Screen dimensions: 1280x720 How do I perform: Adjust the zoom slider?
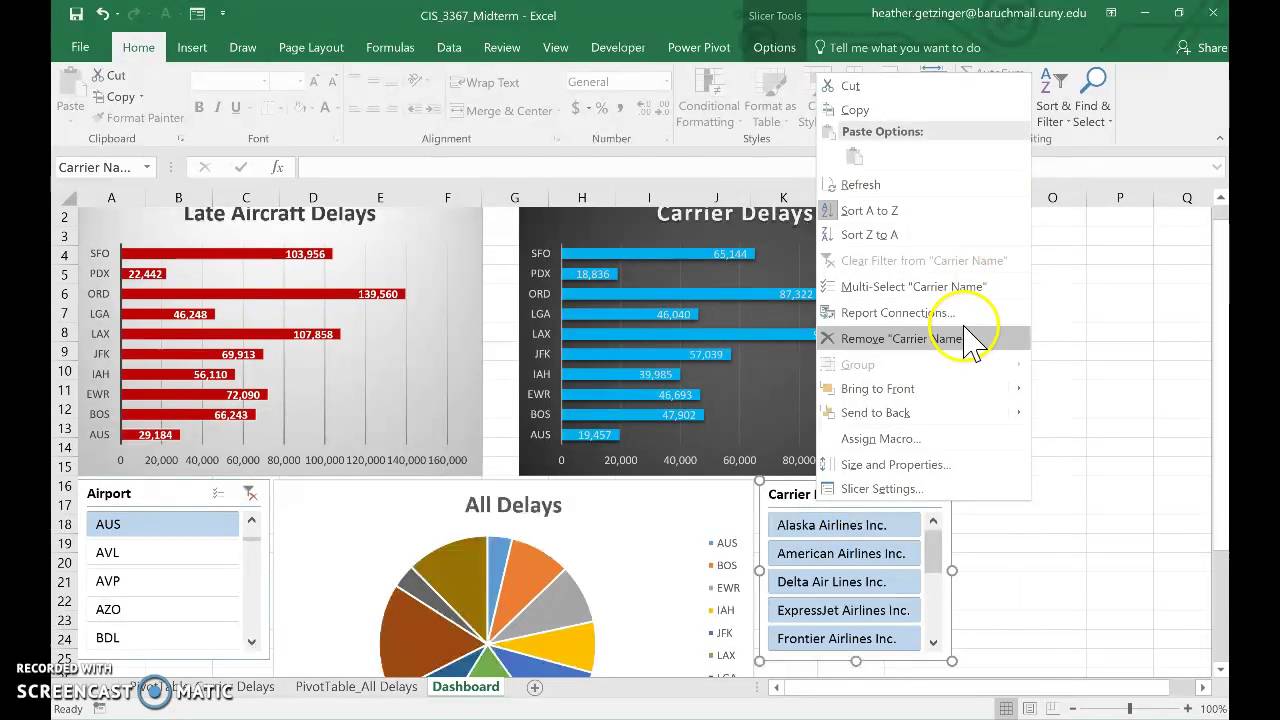pos(1130,709)
